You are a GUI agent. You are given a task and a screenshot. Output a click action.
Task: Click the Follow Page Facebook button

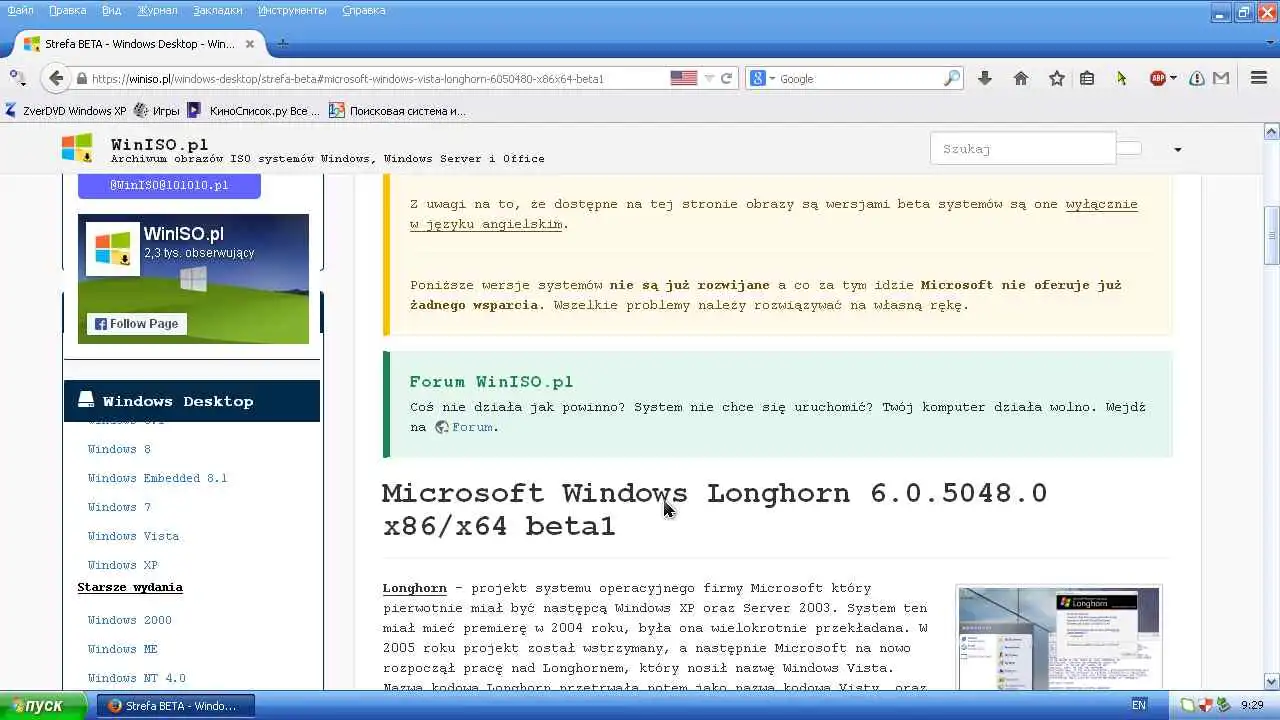pyautogui.click(x=137, y=324)
